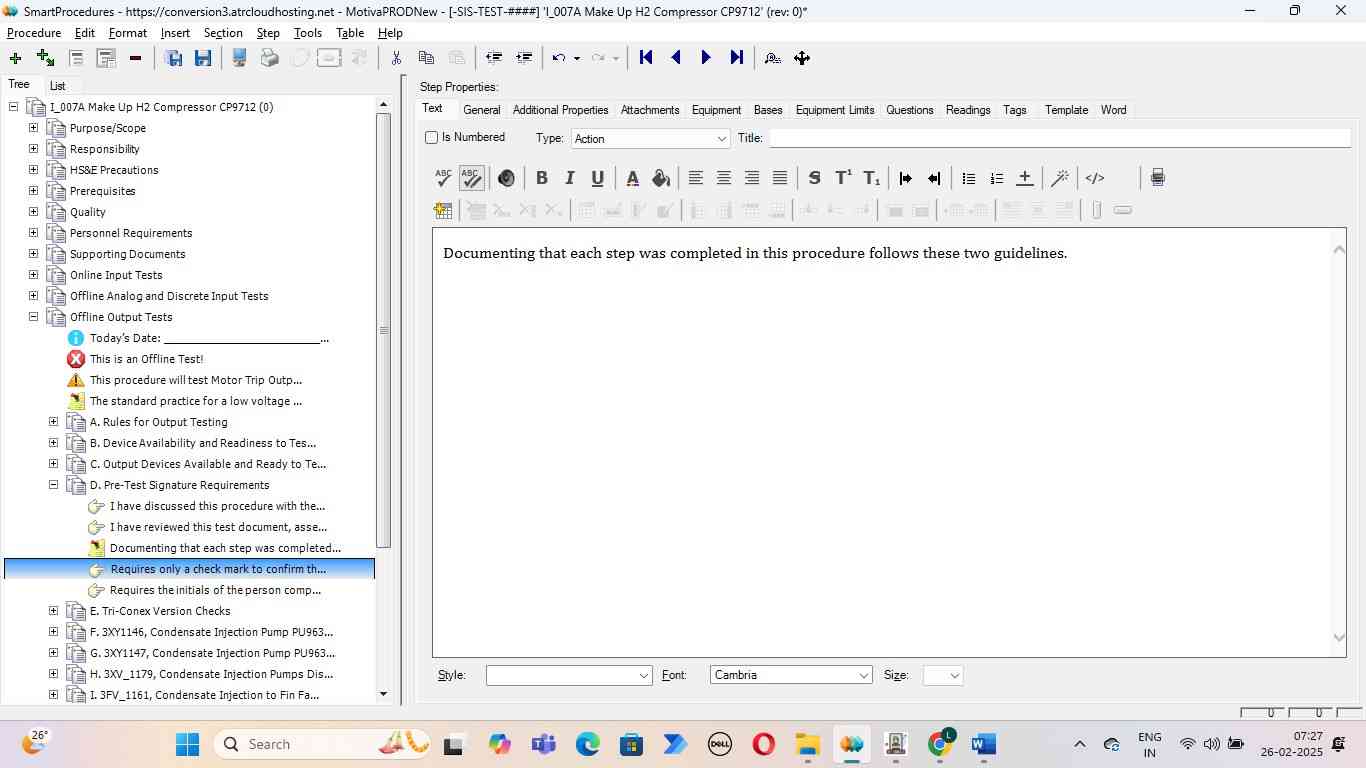Viewport: 1366px width, 768px height.
Task: Expand E. Tri-Conex Version Checks node
Action: pos(53,611)
